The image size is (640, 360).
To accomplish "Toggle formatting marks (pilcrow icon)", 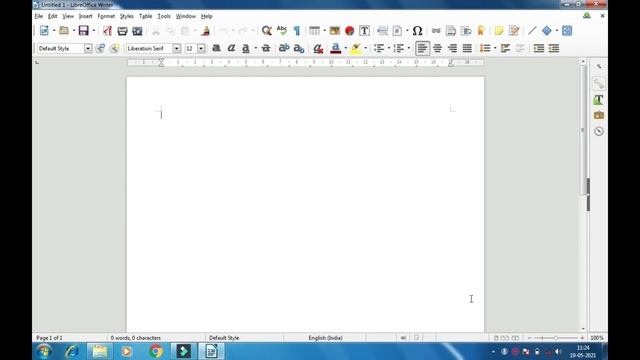I will [297, 31].
